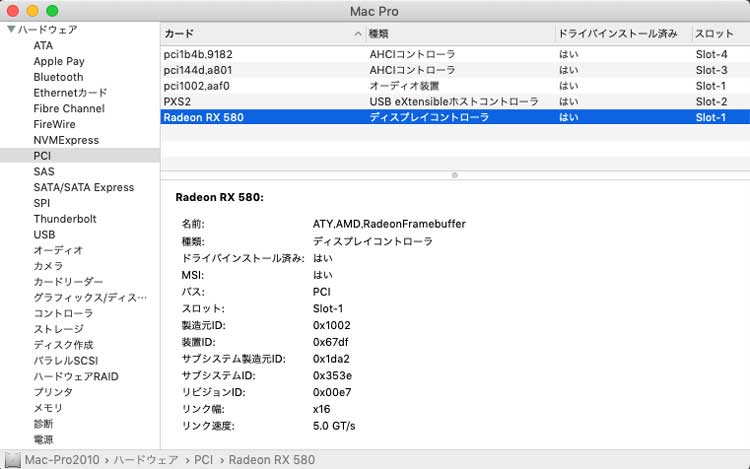Select Apple Pay in the sidebar
This screenshot has height=469, width=750.
click(59, 61)
